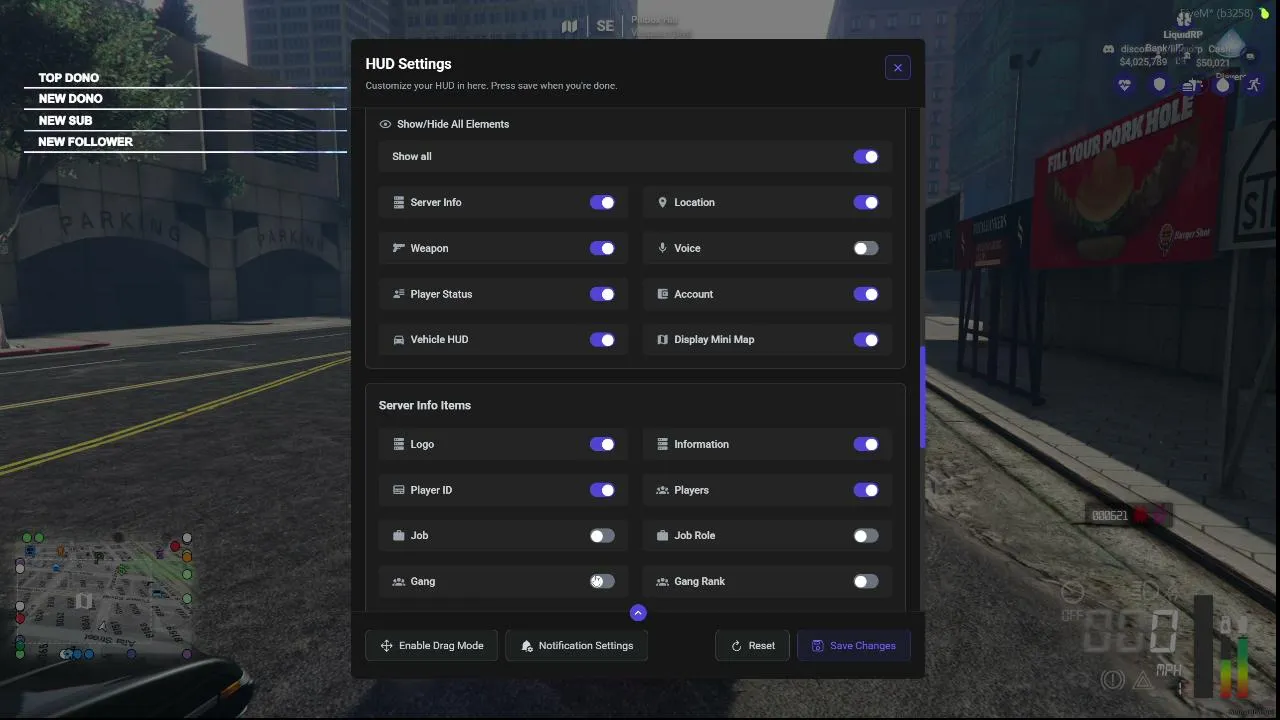Click the hazard warning triangle on speedometer
This screenshot has width=1280, height=720.
(x=1142, y=680)
